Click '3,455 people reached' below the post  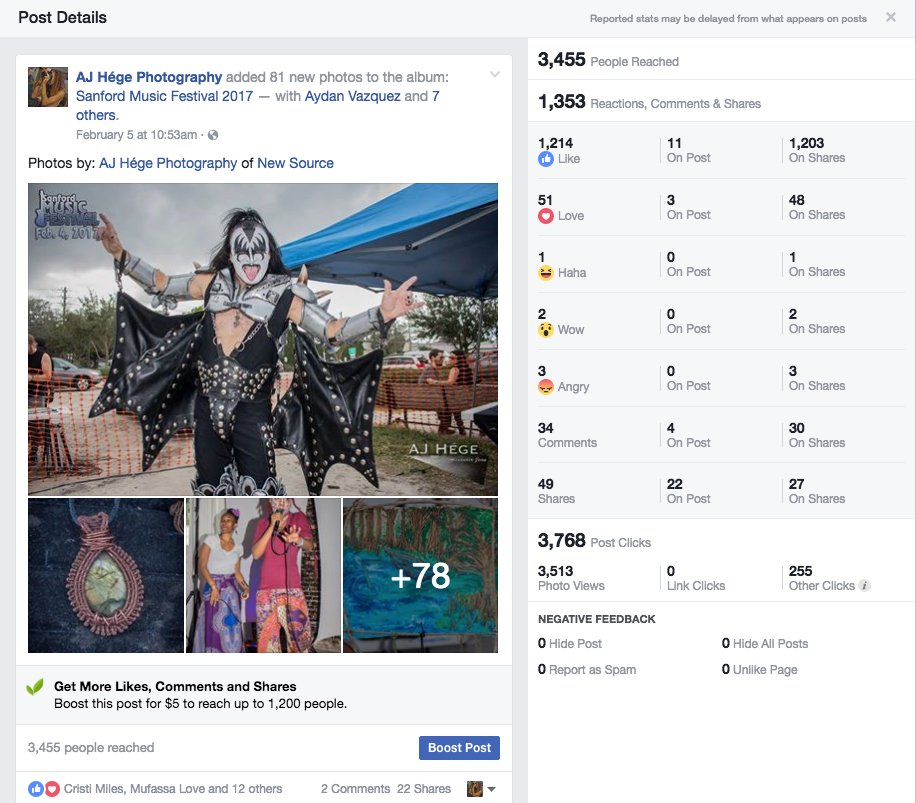click(x=91, y=748)
